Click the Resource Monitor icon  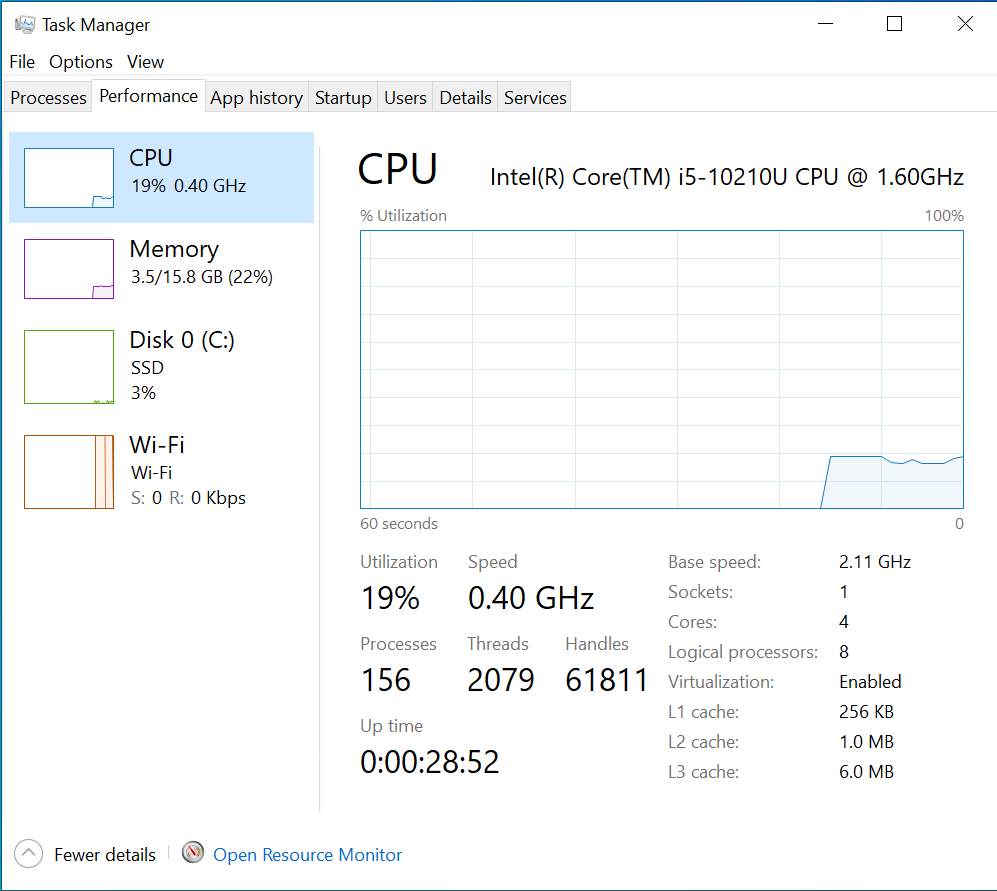coord(193,854)
